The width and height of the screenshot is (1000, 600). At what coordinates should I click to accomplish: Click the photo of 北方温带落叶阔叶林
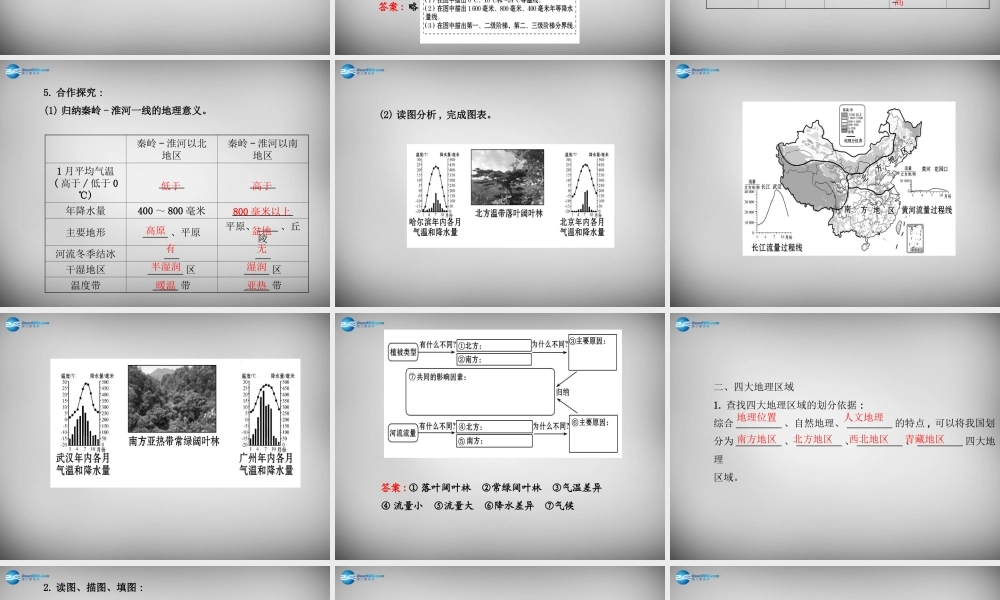(x=508, y=177)
